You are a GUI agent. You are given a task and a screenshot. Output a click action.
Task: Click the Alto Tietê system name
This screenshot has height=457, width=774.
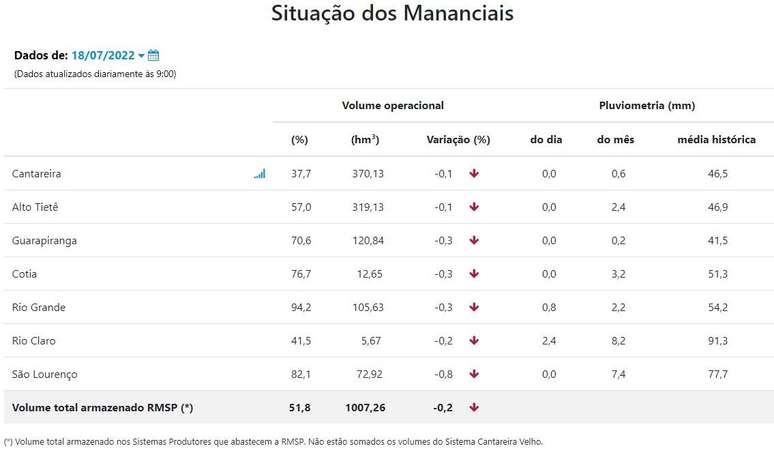point(35,207)
